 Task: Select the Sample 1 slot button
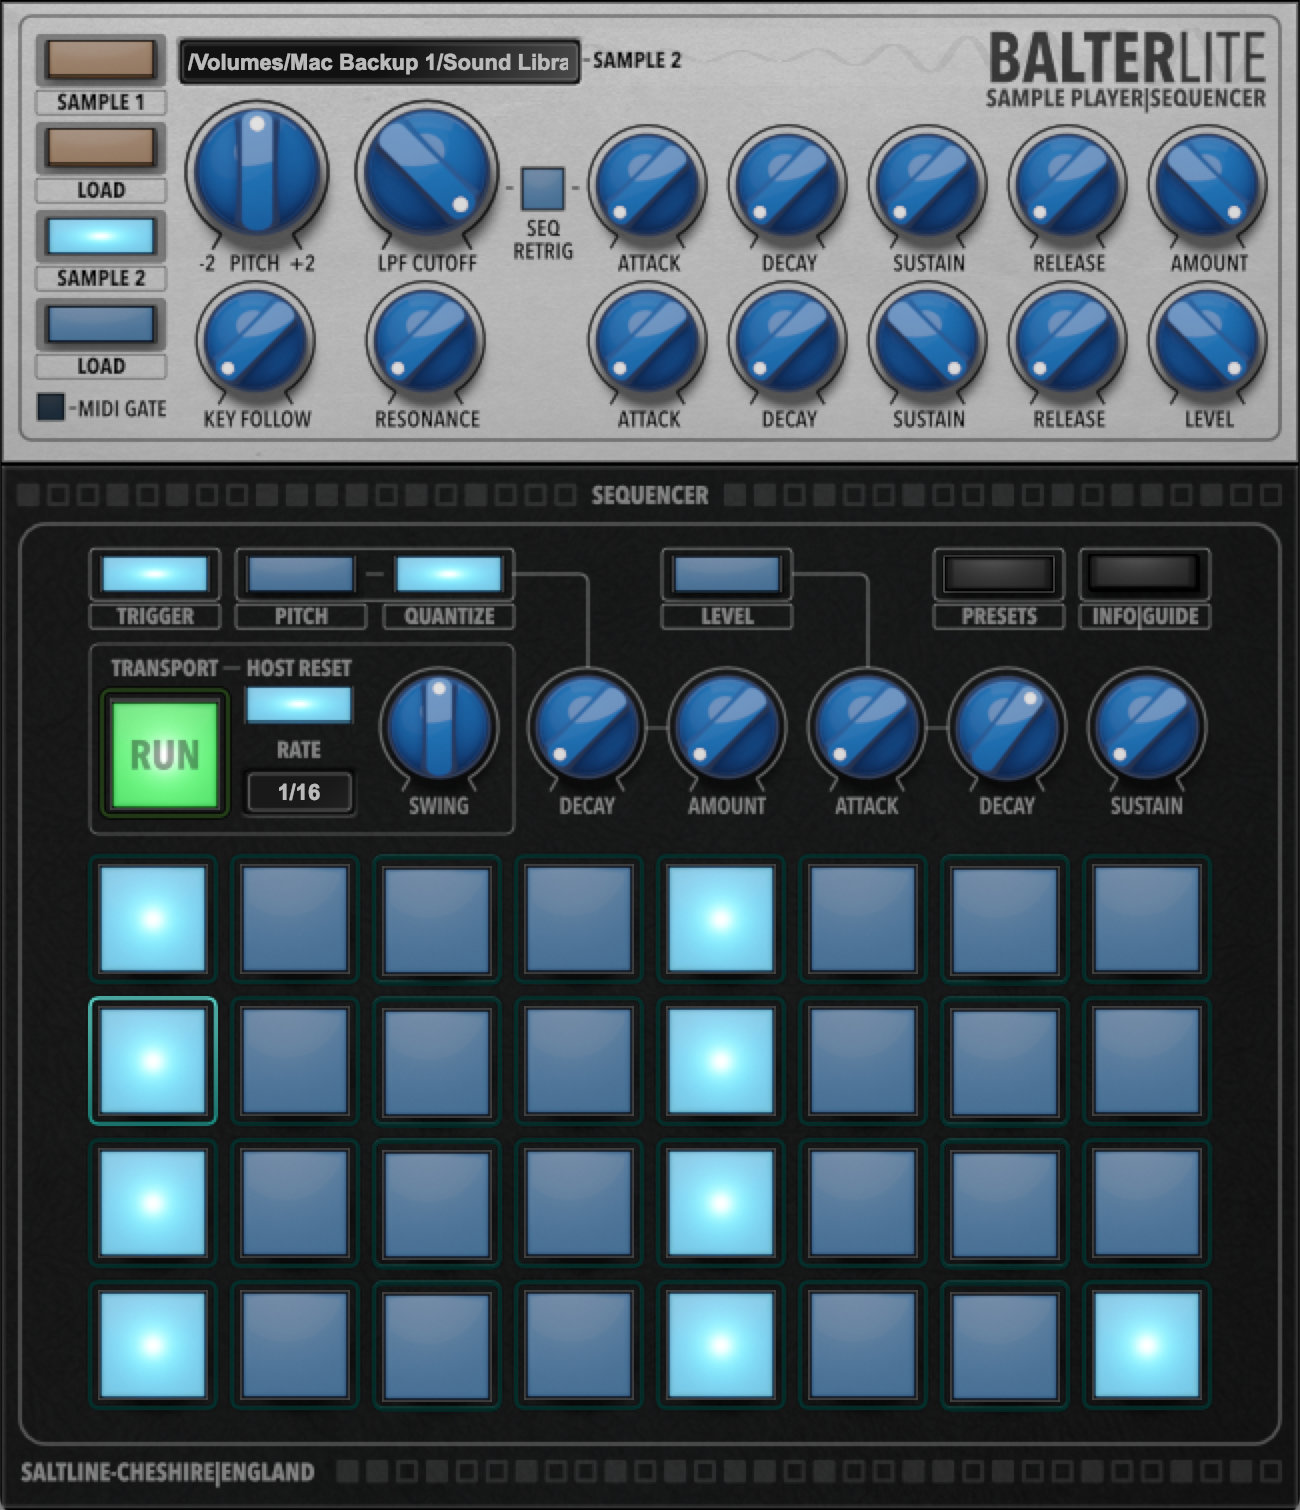100,60
